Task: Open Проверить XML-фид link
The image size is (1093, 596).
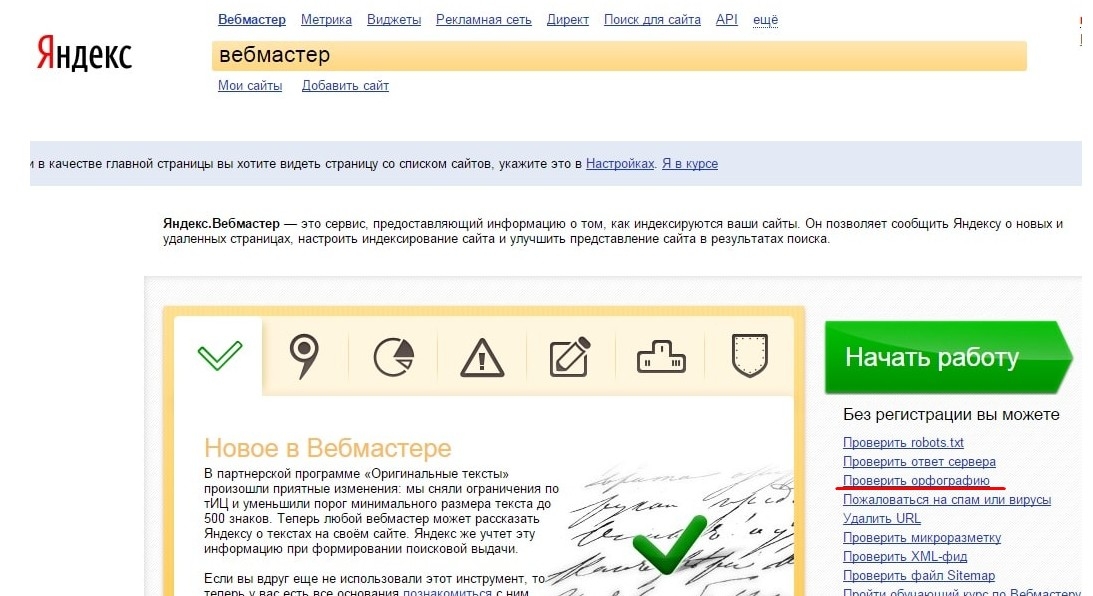Action: (x=905, y=556)
